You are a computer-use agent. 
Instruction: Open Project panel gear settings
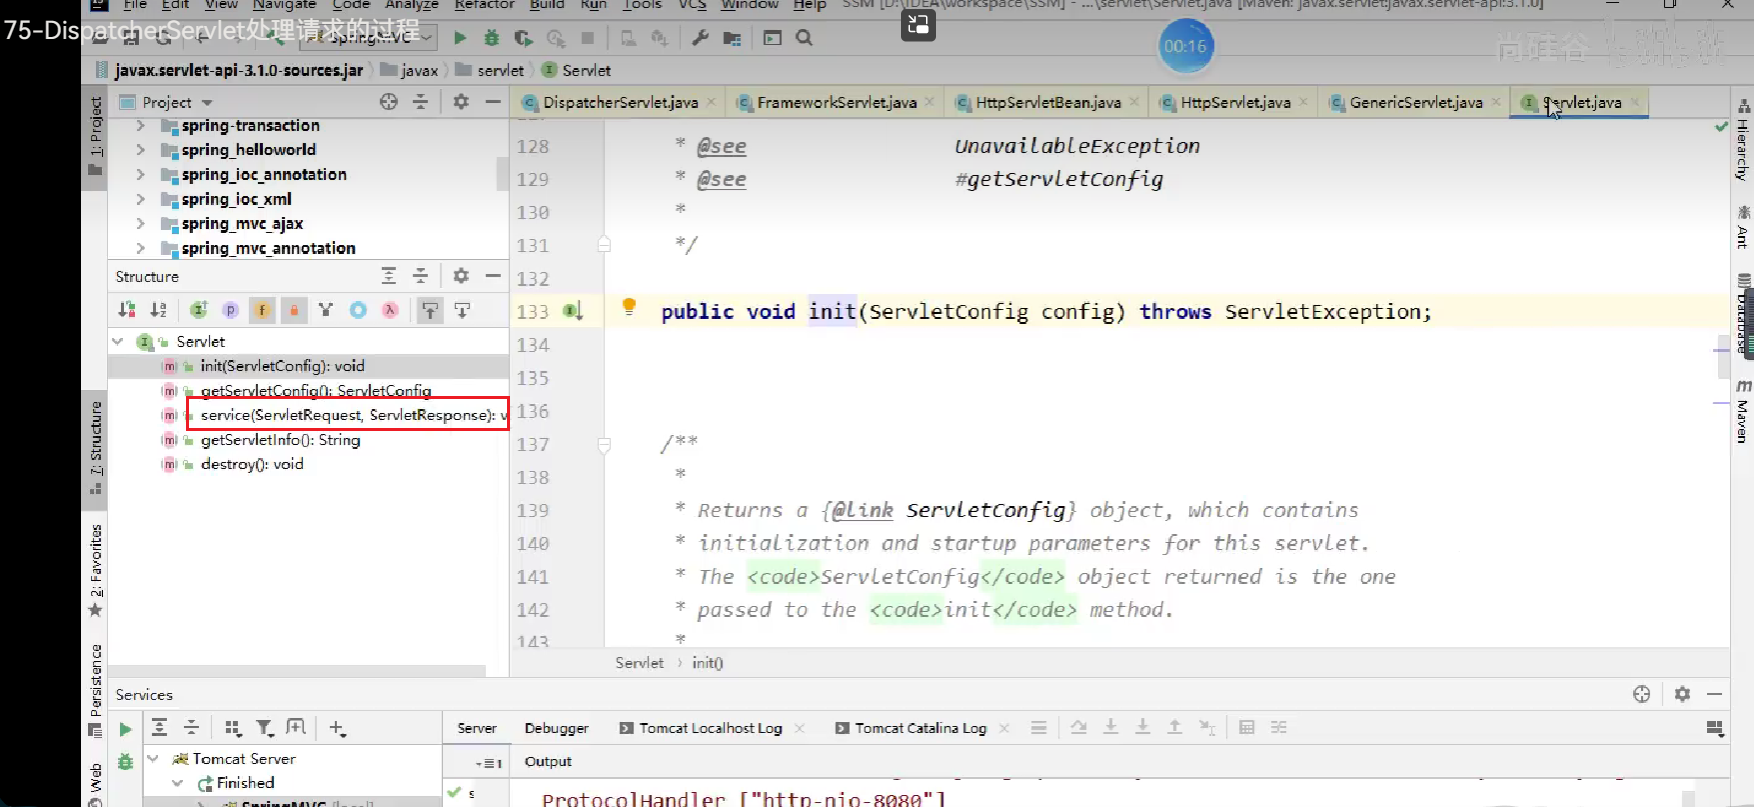(461, 102)
